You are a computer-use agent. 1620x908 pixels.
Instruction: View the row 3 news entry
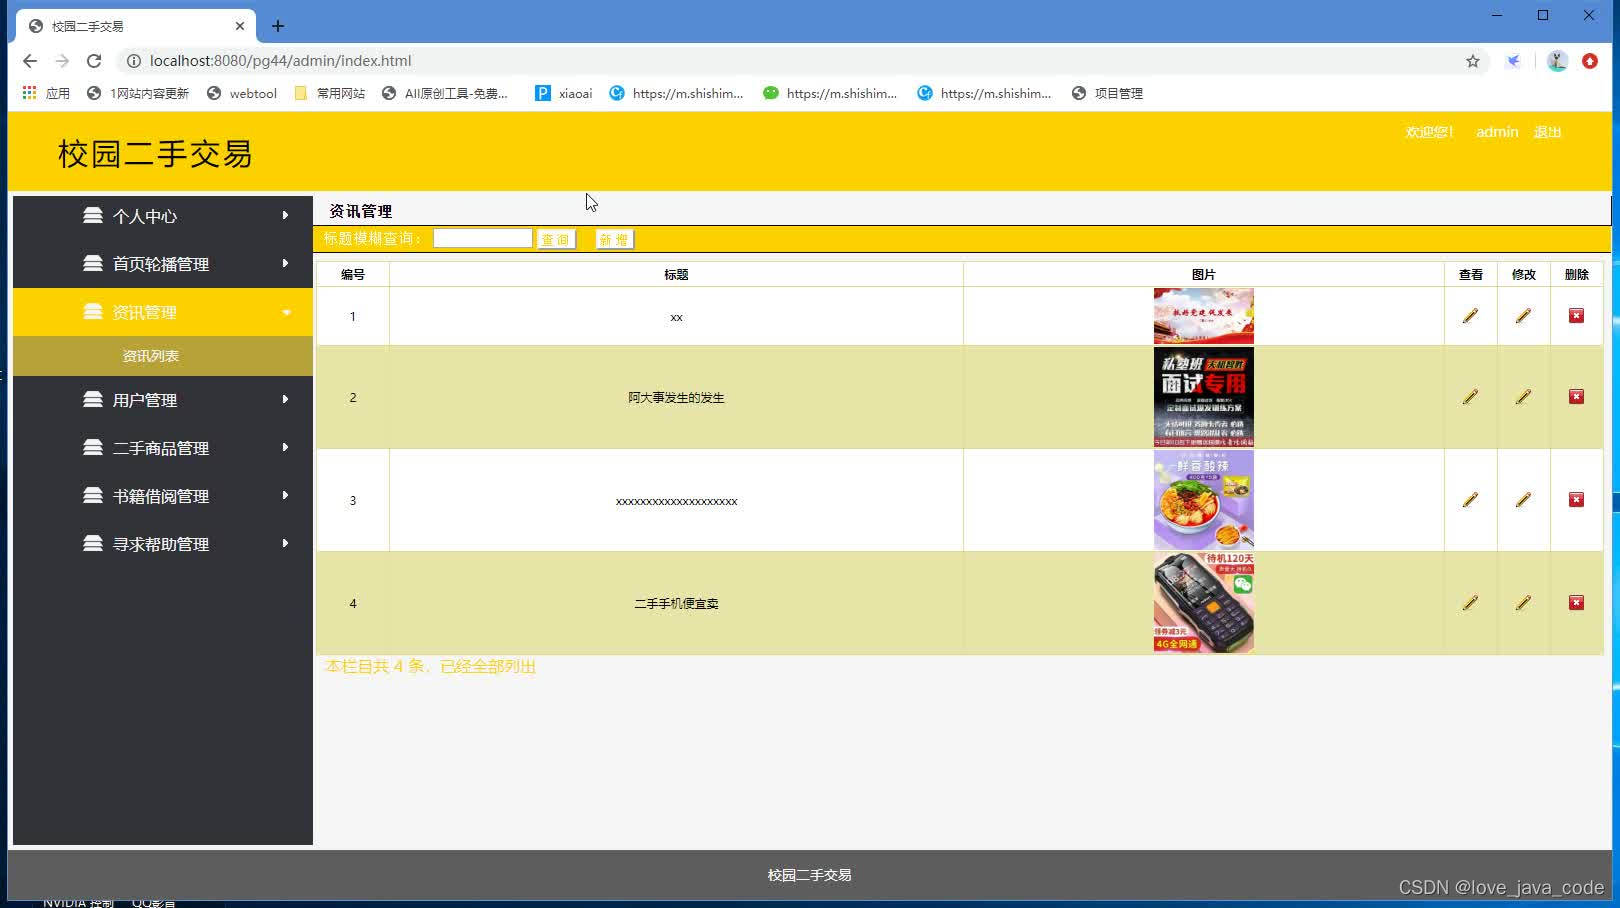pyautogui.click(x=1470, y=500)
